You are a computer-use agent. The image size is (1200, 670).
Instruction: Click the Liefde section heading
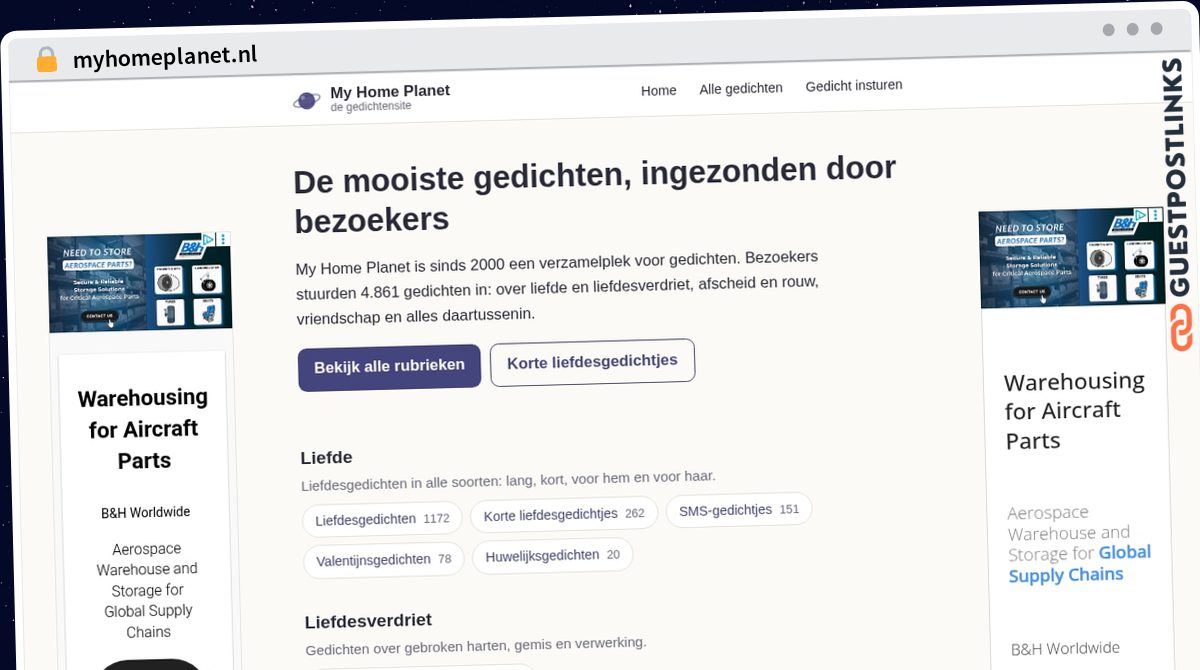(326, 458)
